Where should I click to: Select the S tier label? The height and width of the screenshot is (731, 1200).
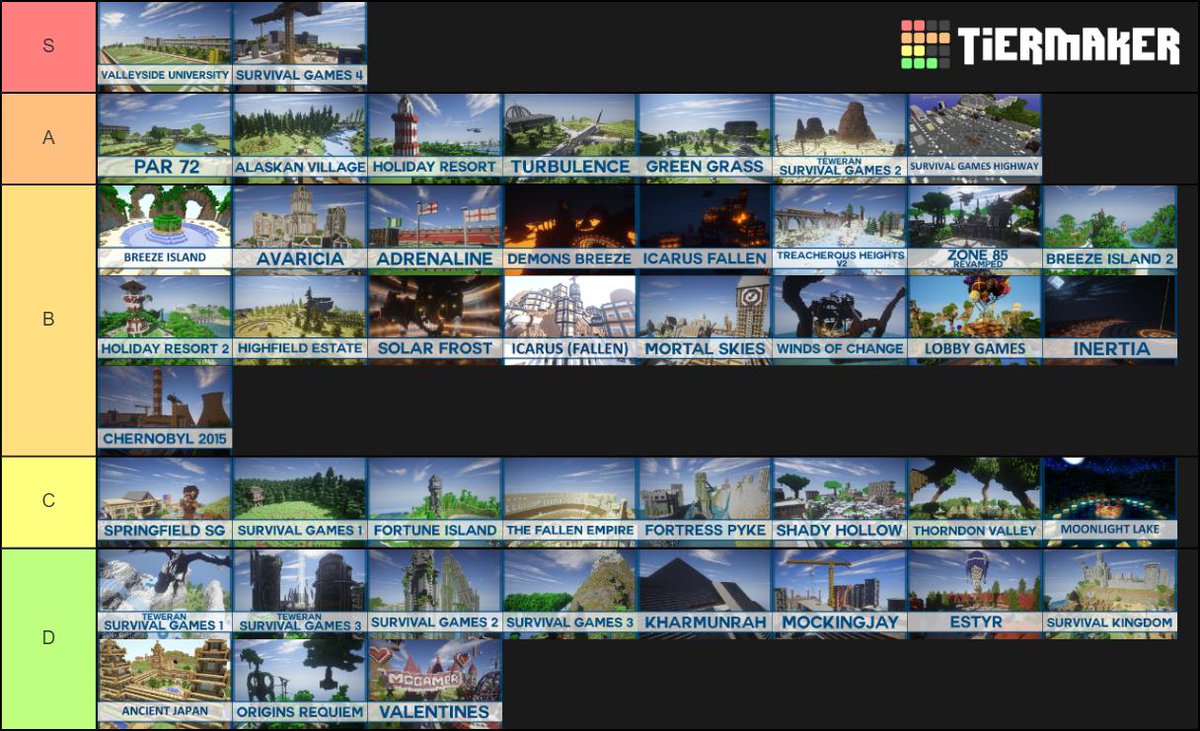48,46
